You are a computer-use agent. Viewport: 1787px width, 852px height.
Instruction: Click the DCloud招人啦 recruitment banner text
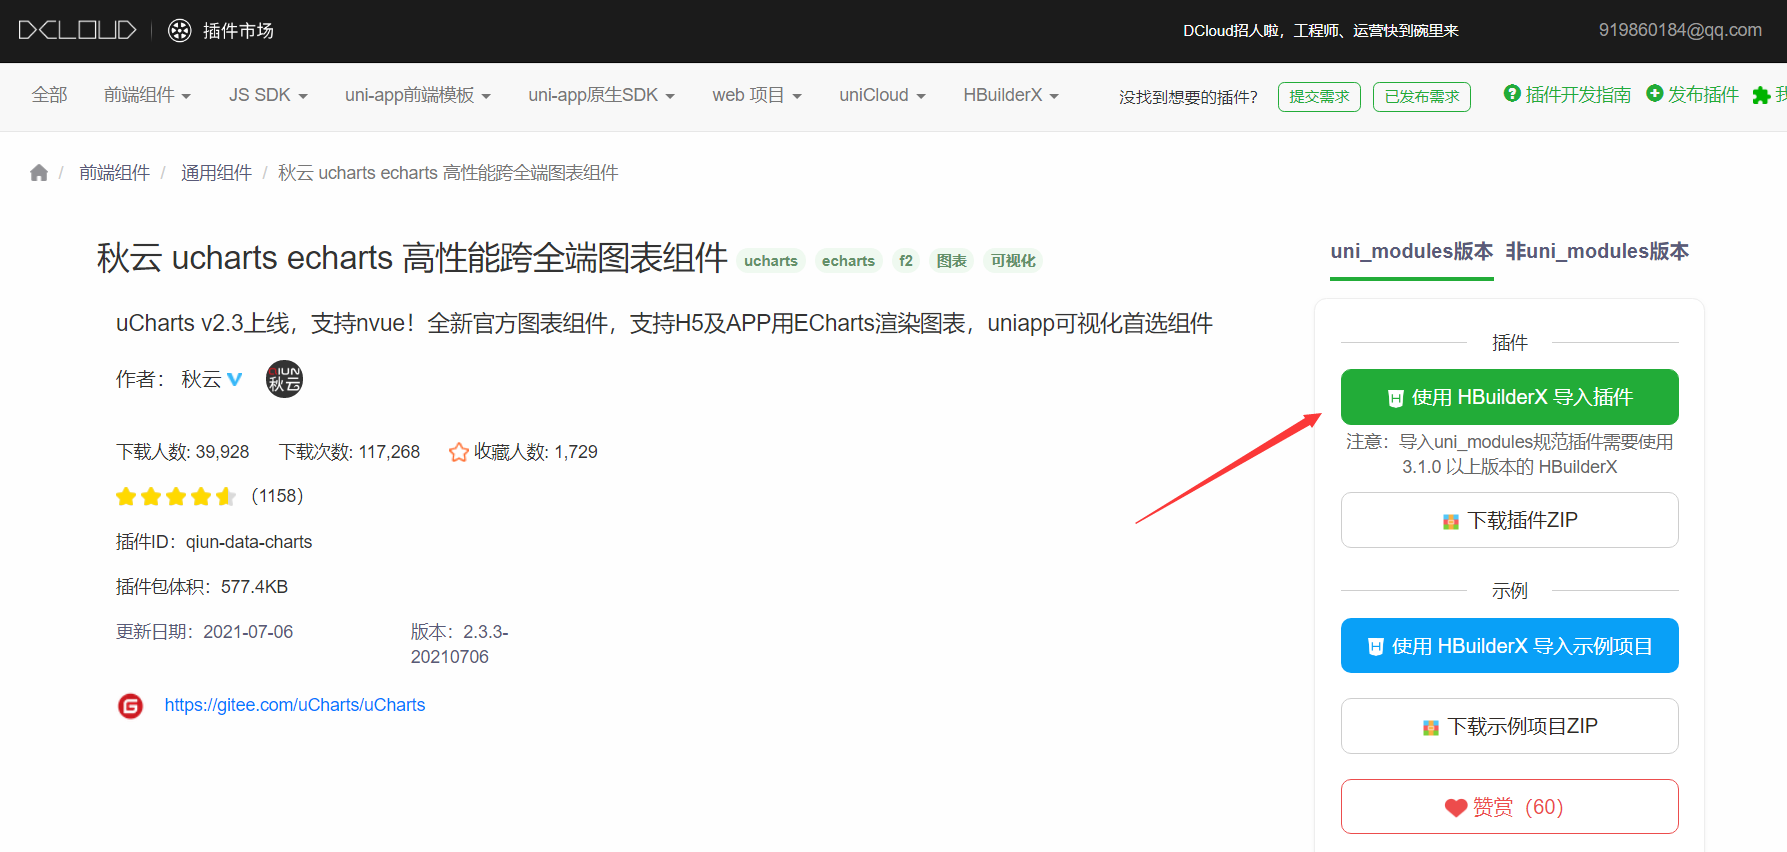1321,31
